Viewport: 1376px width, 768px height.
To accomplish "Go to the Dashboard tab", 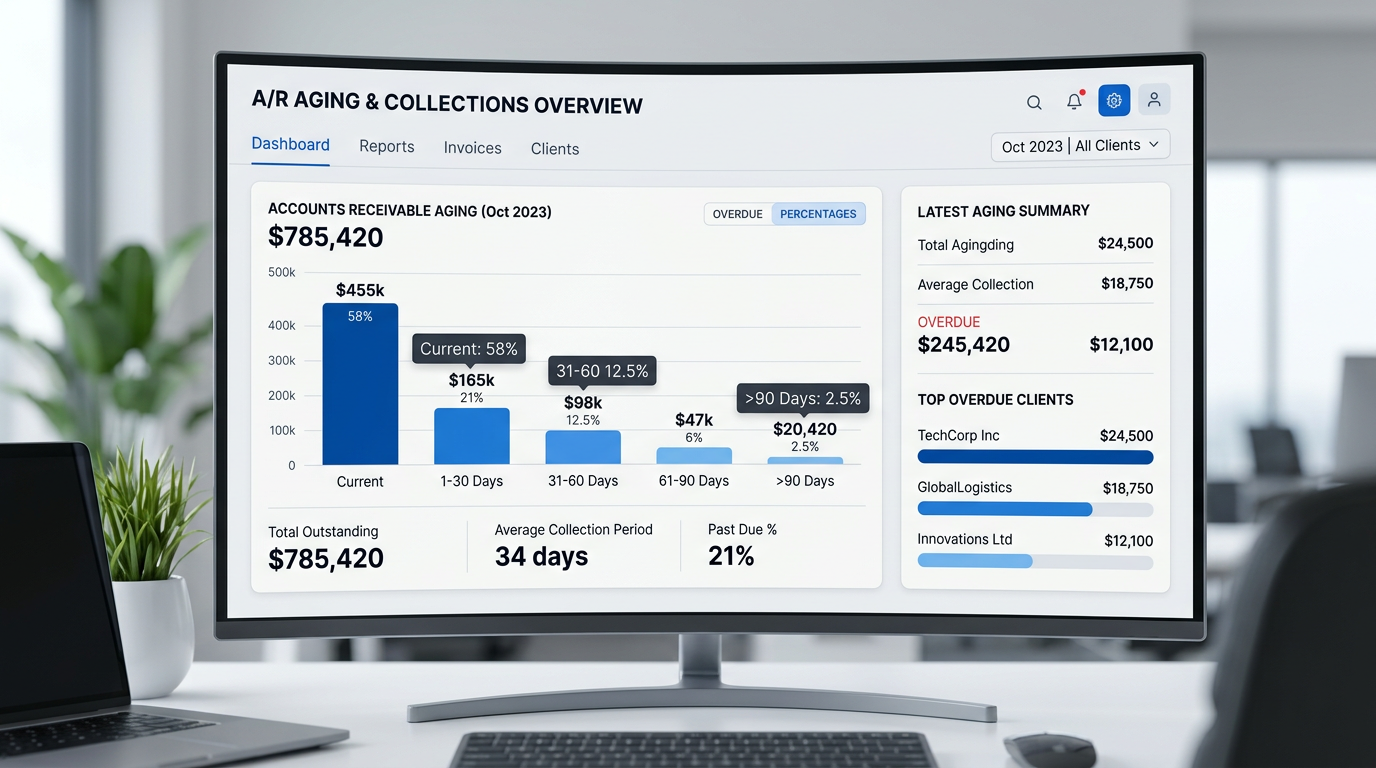I will [x=291, y=144].
